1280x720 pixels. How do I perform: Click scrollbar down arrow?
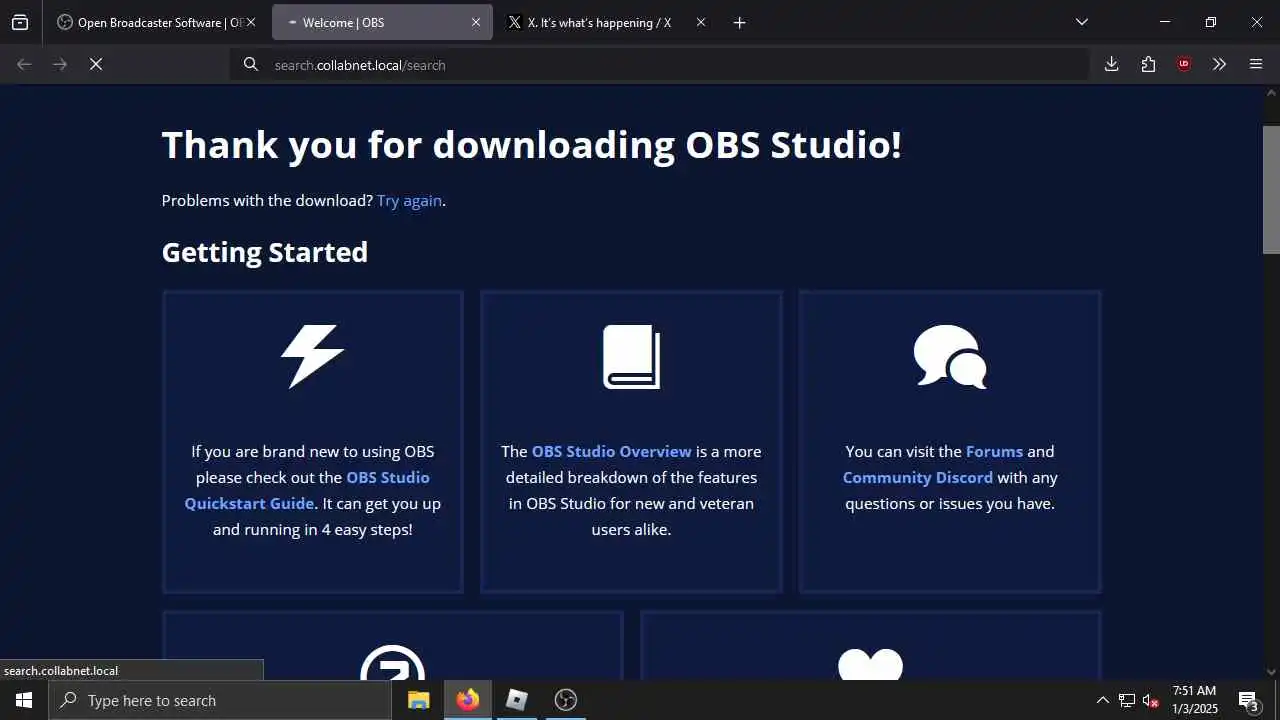click(x=1271, y=672)
